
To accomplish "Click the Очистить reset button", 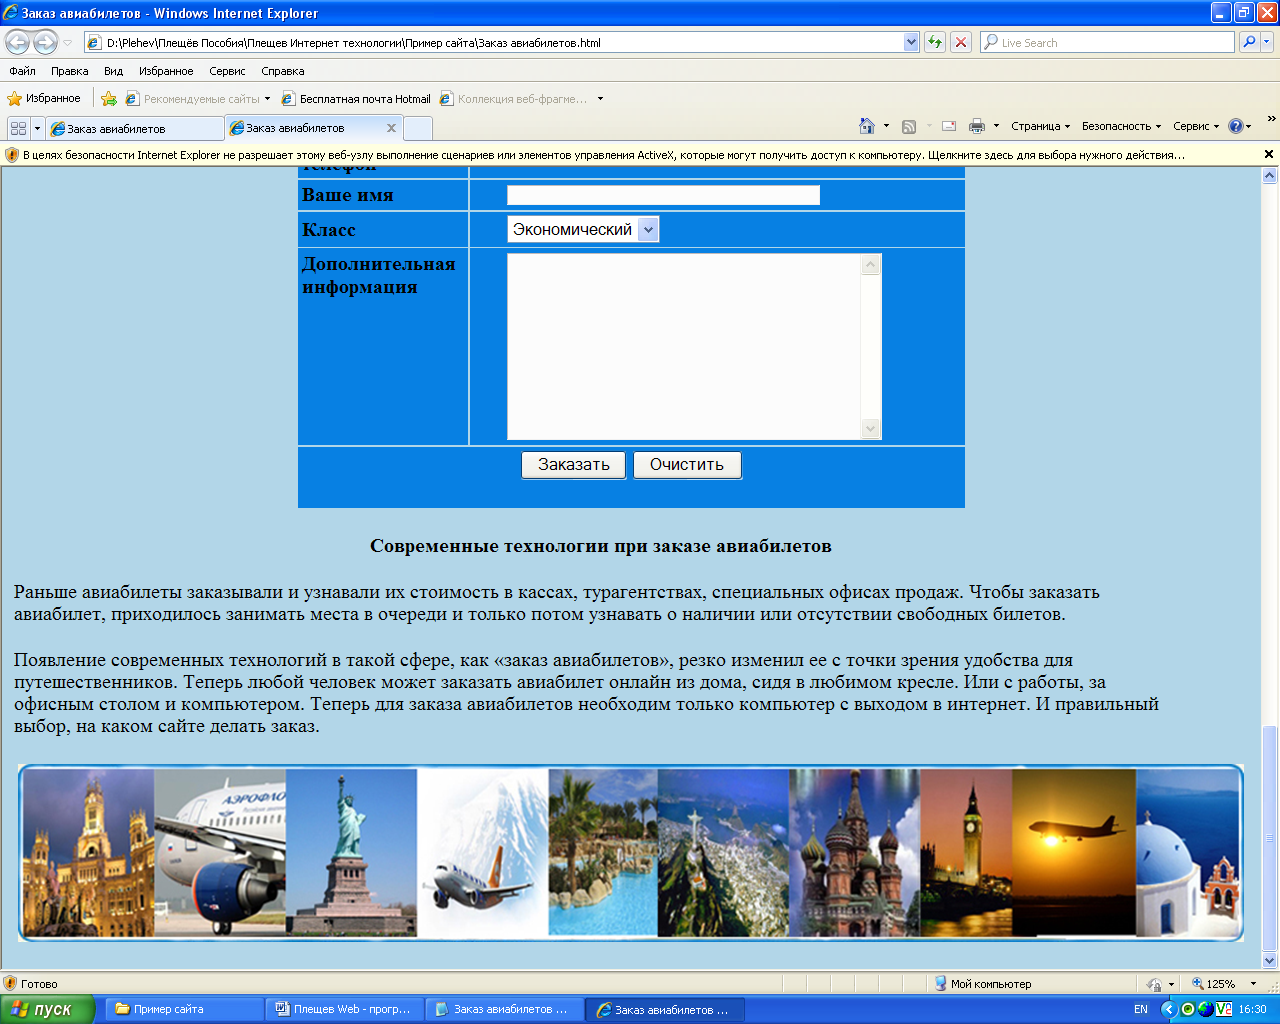I will [687, 465].
